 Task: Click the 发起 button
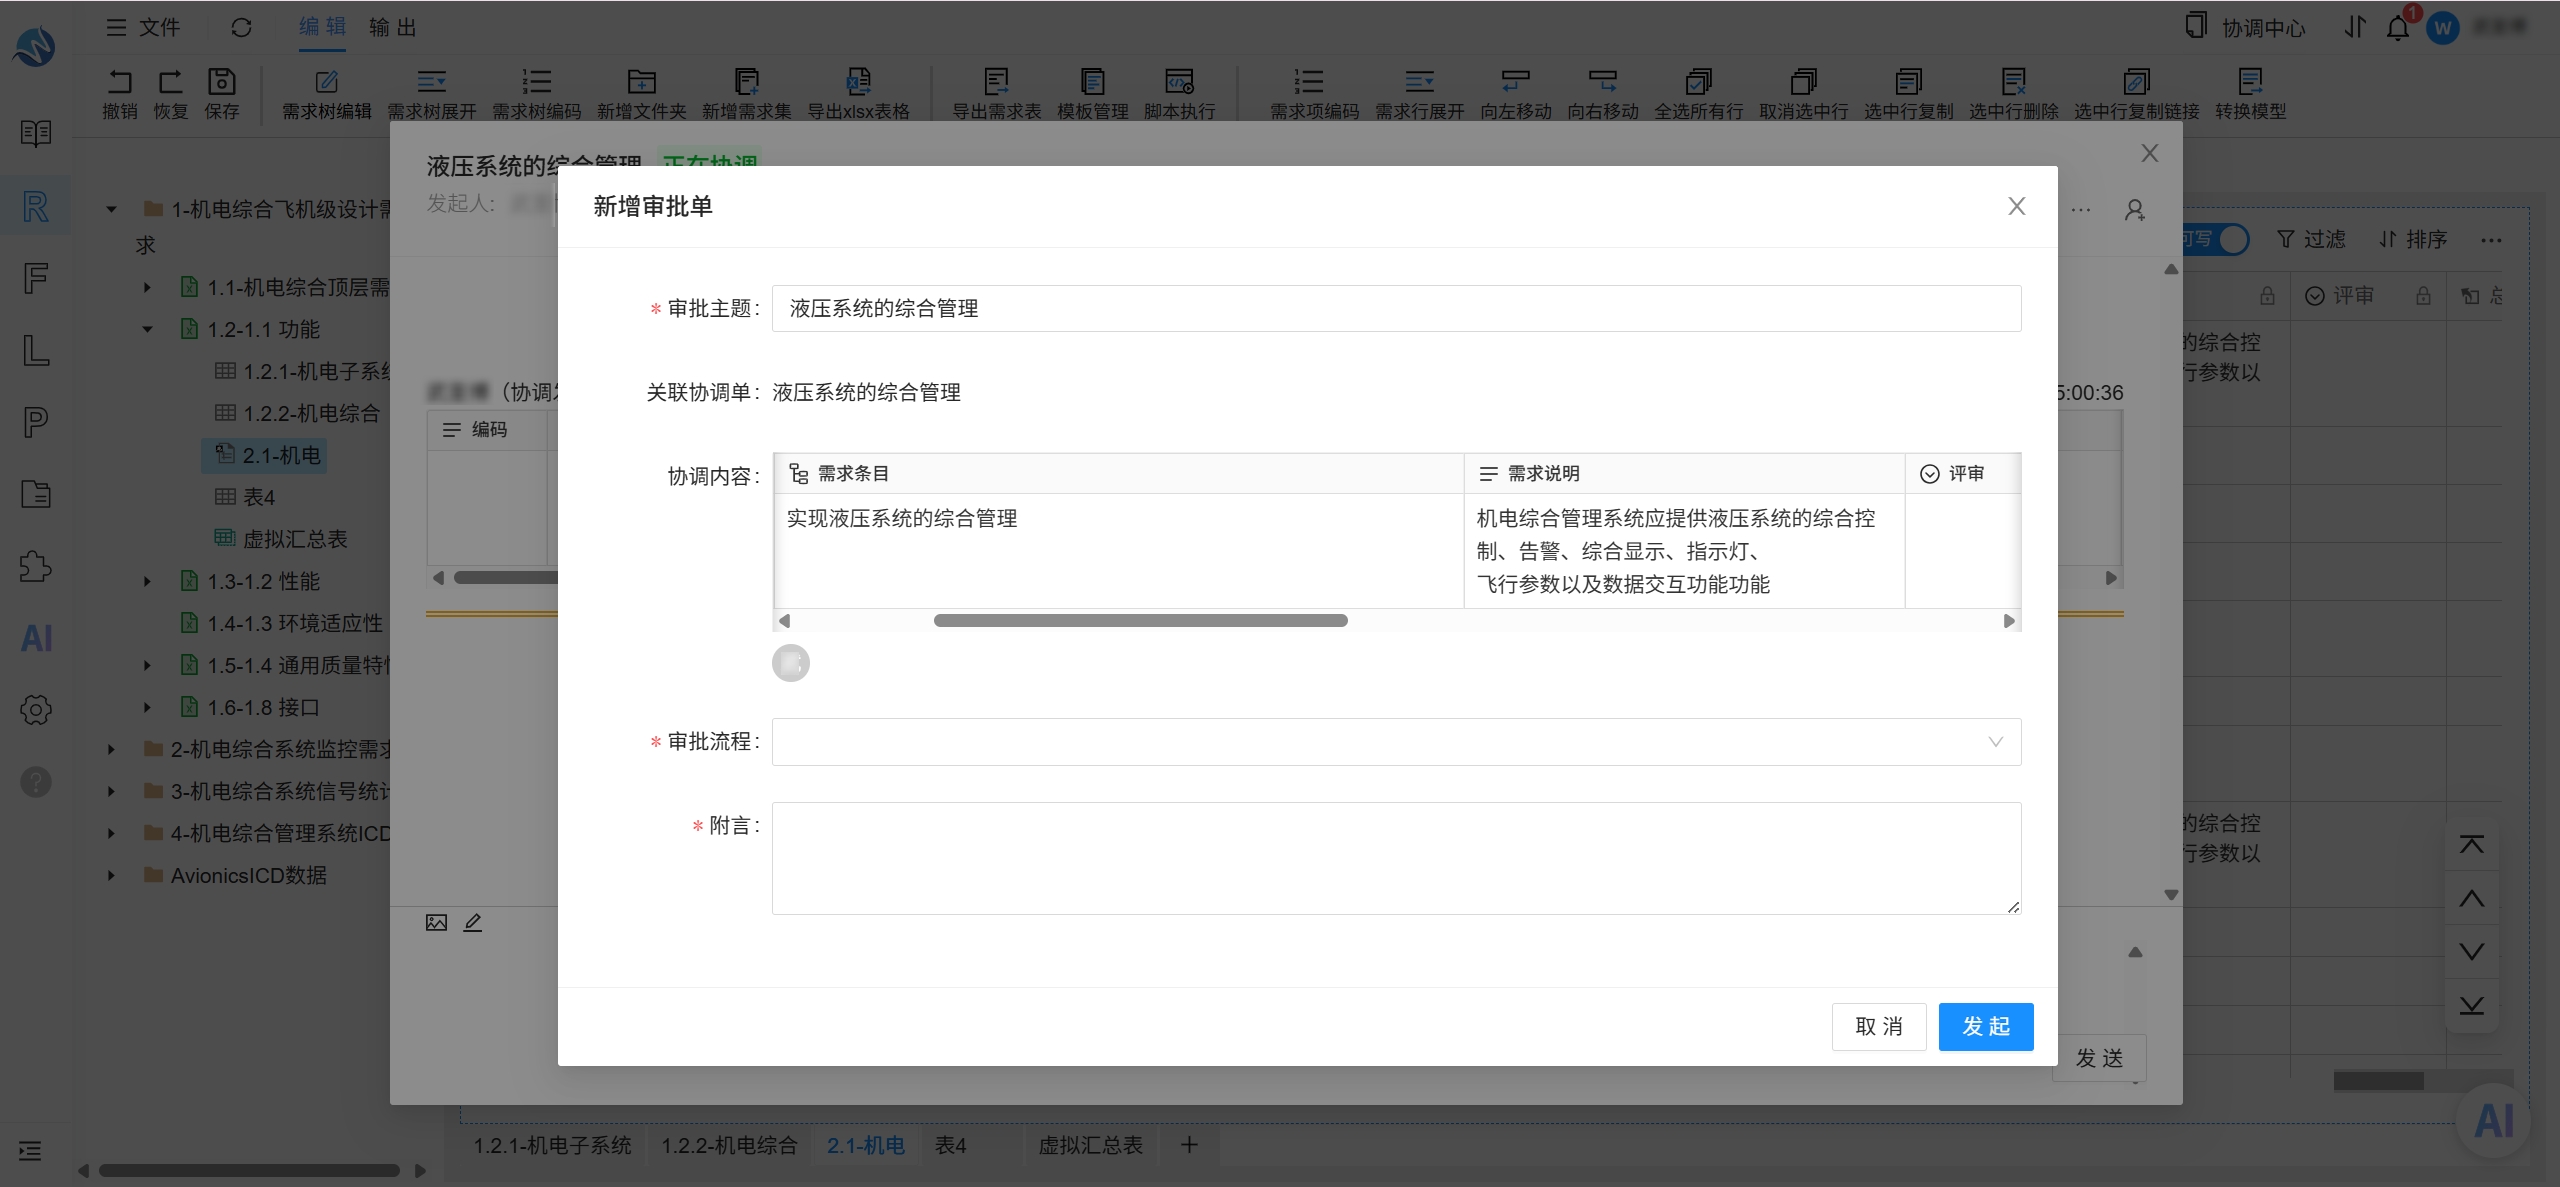click(x=1986, y=1027)
